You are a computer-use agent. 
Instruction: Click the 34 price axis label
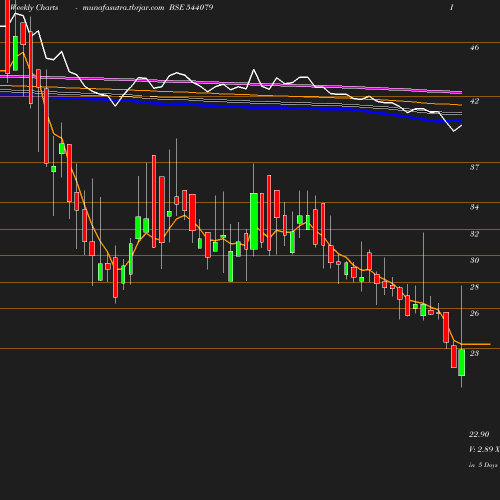pos(474,207)
